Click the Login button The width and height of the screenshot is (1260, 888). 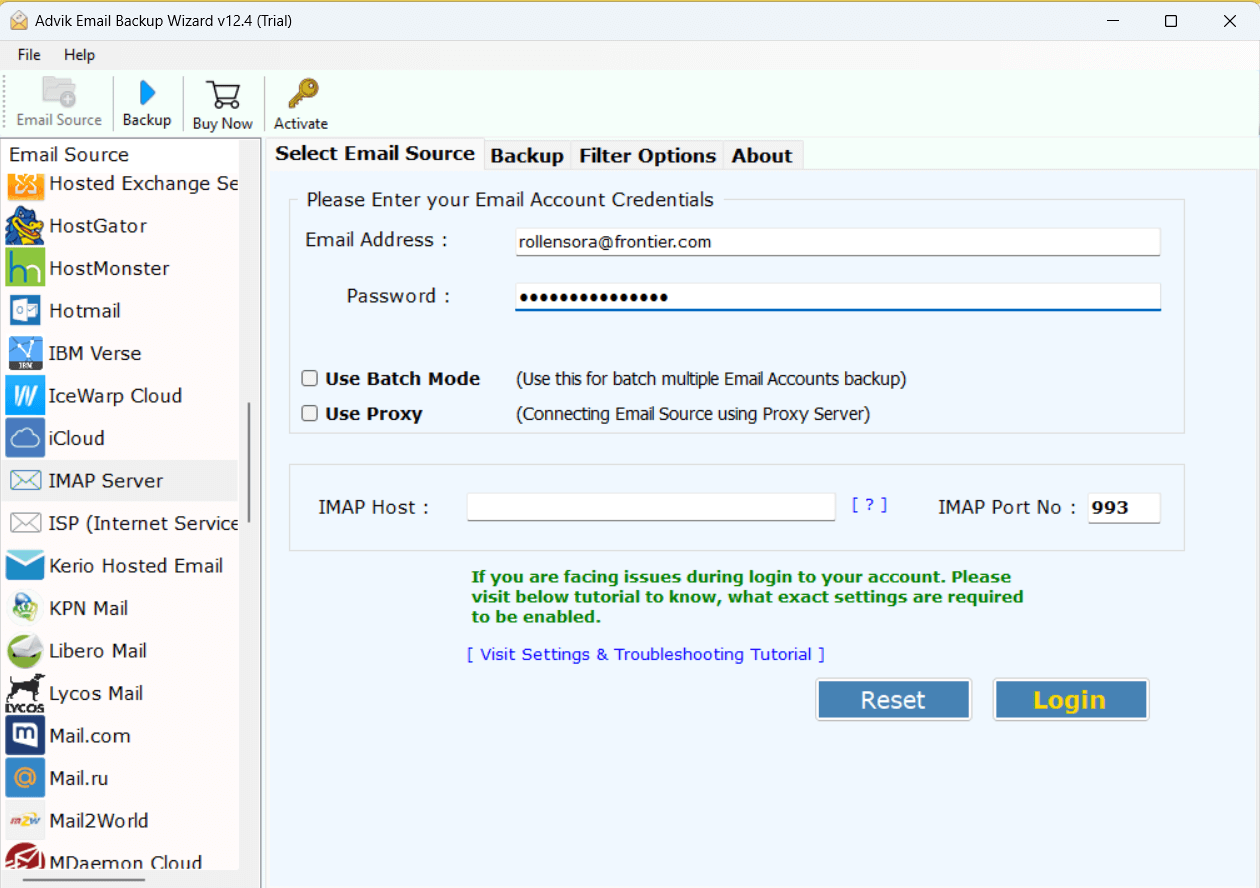(x=1070, y=700)
